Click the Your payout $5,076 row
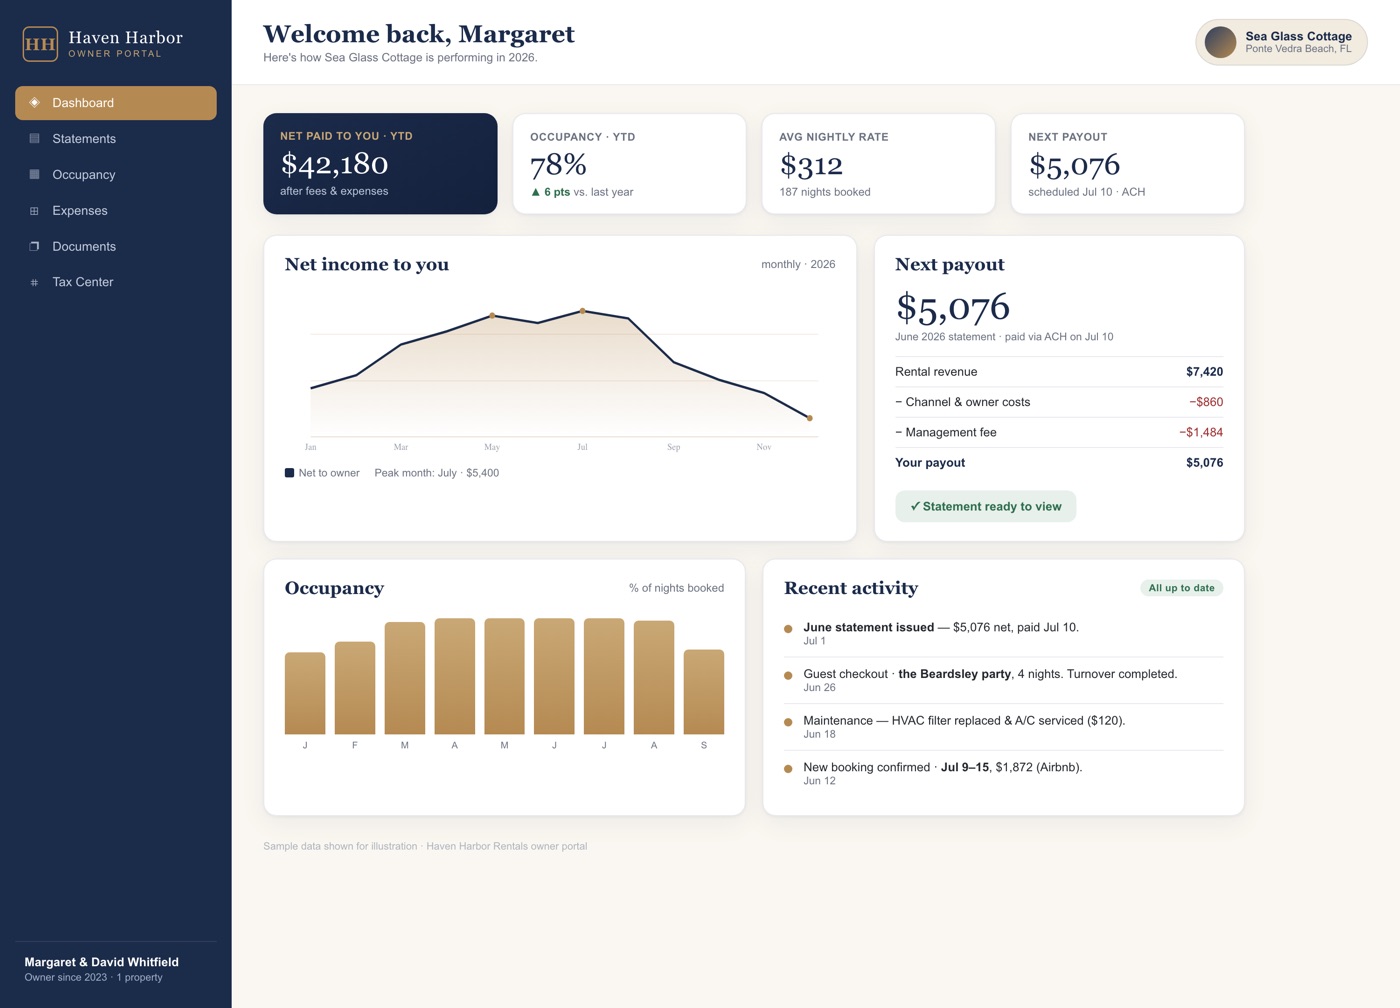This screenshot has height=1008, width=1400. tap(1059, 463)
